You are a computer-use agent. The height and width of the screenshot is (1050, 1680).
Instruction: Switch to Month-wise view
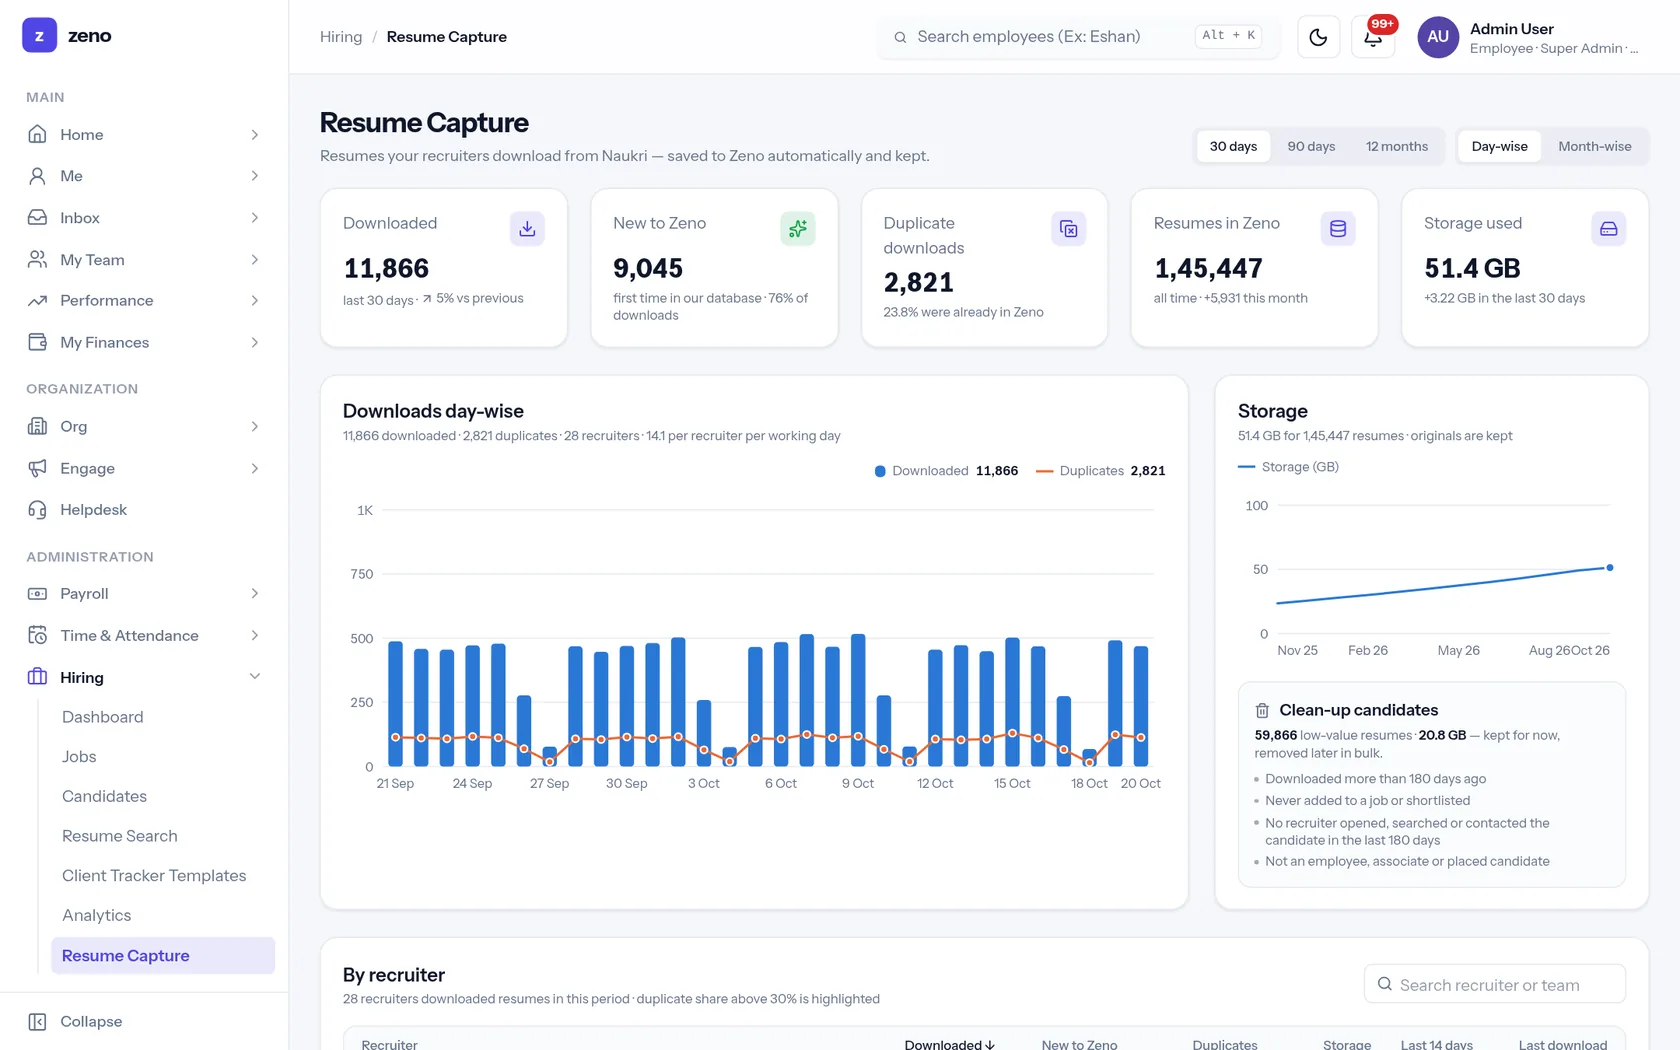point(1594,146)
